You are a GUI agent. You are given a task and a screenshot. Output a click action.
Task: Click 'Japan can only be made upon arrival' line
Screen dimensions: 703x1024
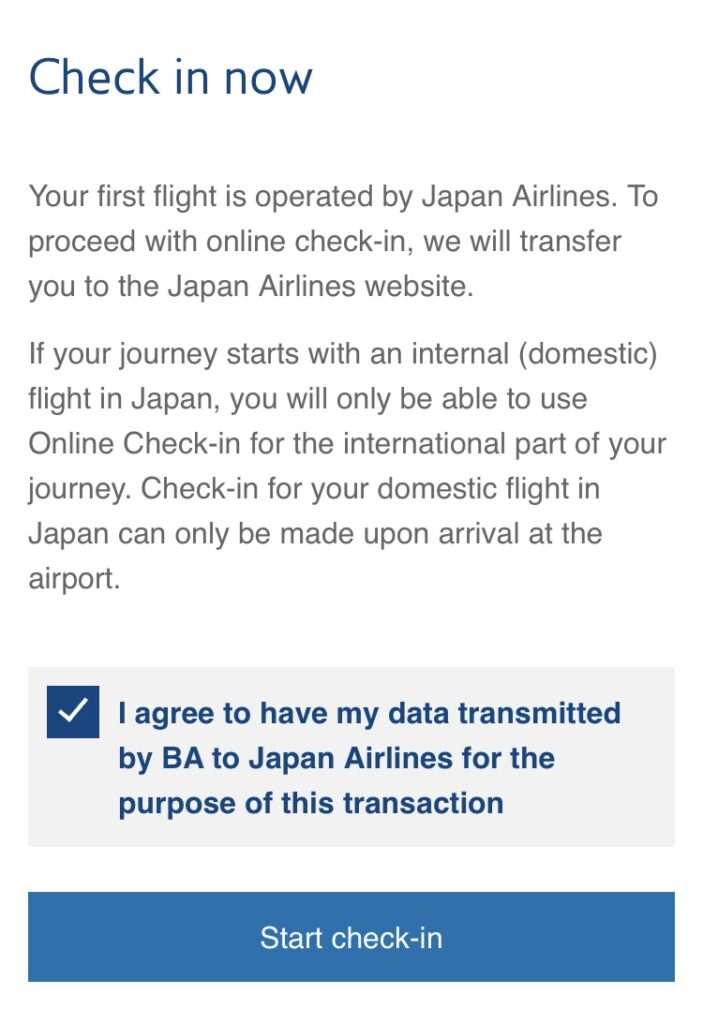point(315,534)
